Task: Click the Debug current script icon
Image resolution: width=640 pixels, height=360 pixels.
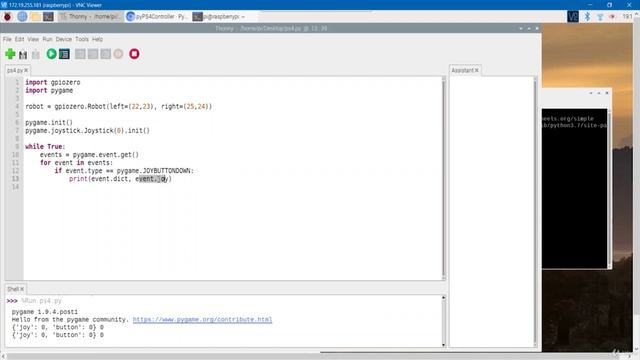Action: (x=64, y=54)
